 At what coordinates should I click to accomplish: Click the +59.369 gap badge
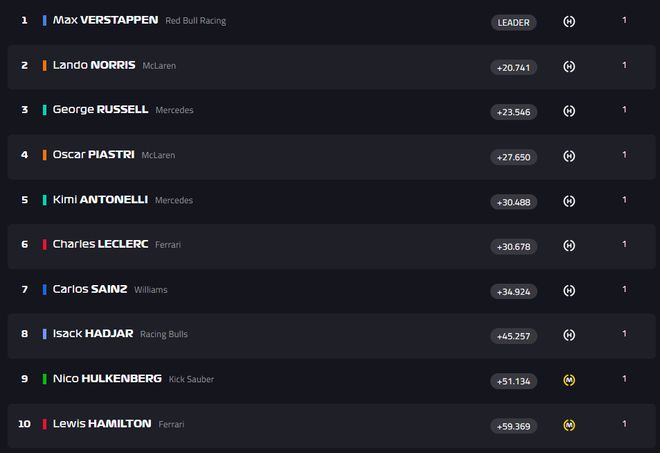pyautogui.click(x=514, y=426)
